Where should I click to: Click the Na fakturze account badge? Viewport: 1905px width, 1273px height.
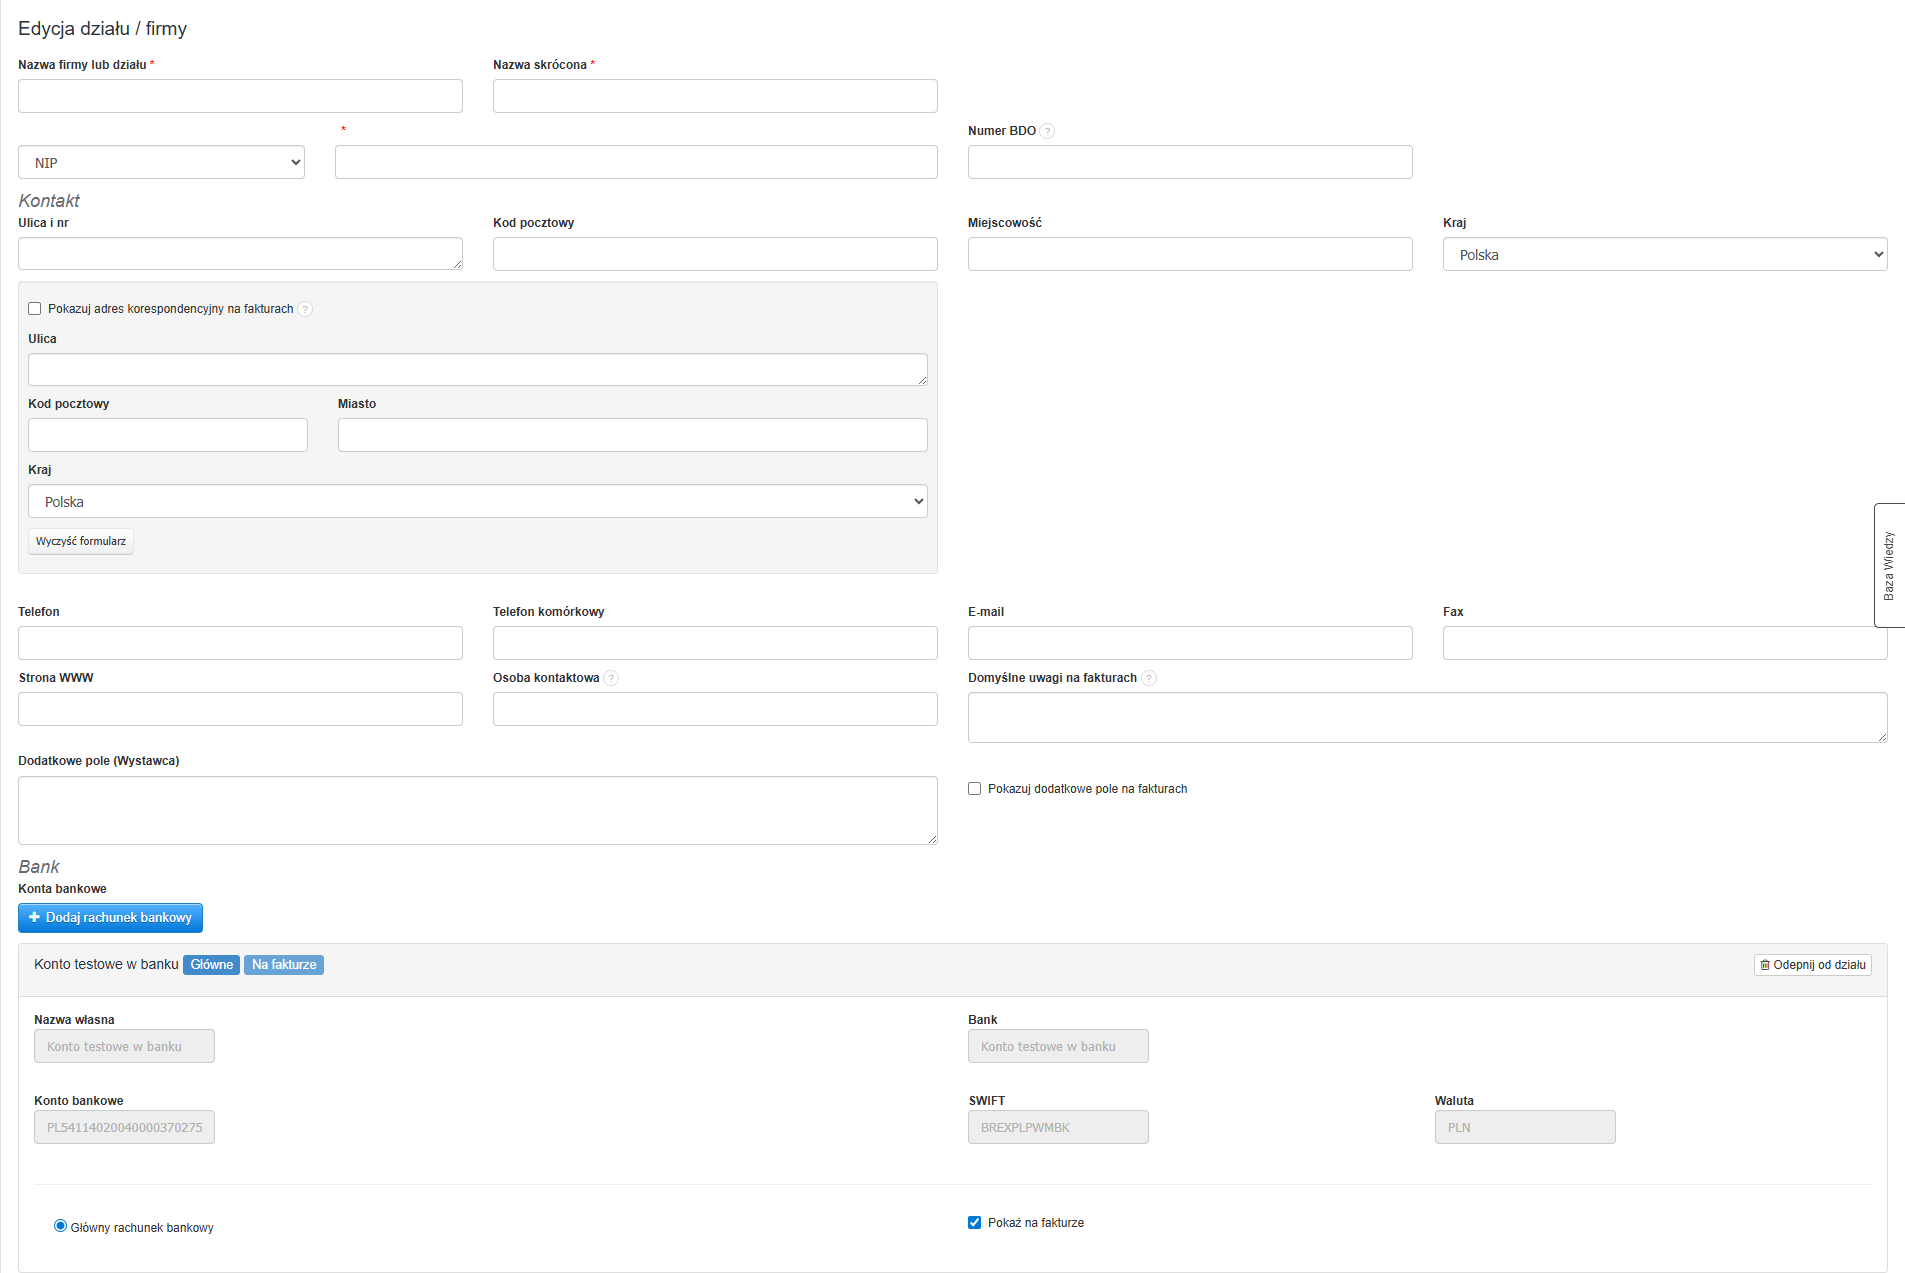click(284, 965)
